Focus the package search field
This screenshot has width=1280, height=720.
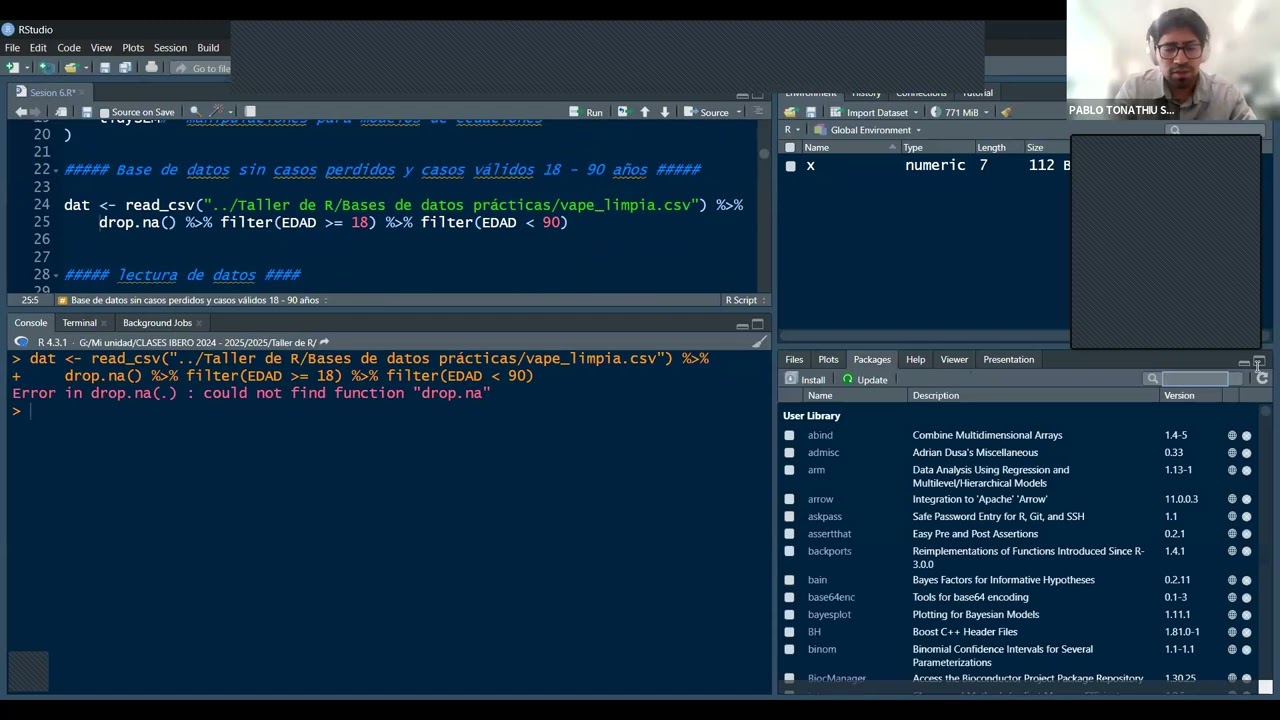[x=1195, y=379]
